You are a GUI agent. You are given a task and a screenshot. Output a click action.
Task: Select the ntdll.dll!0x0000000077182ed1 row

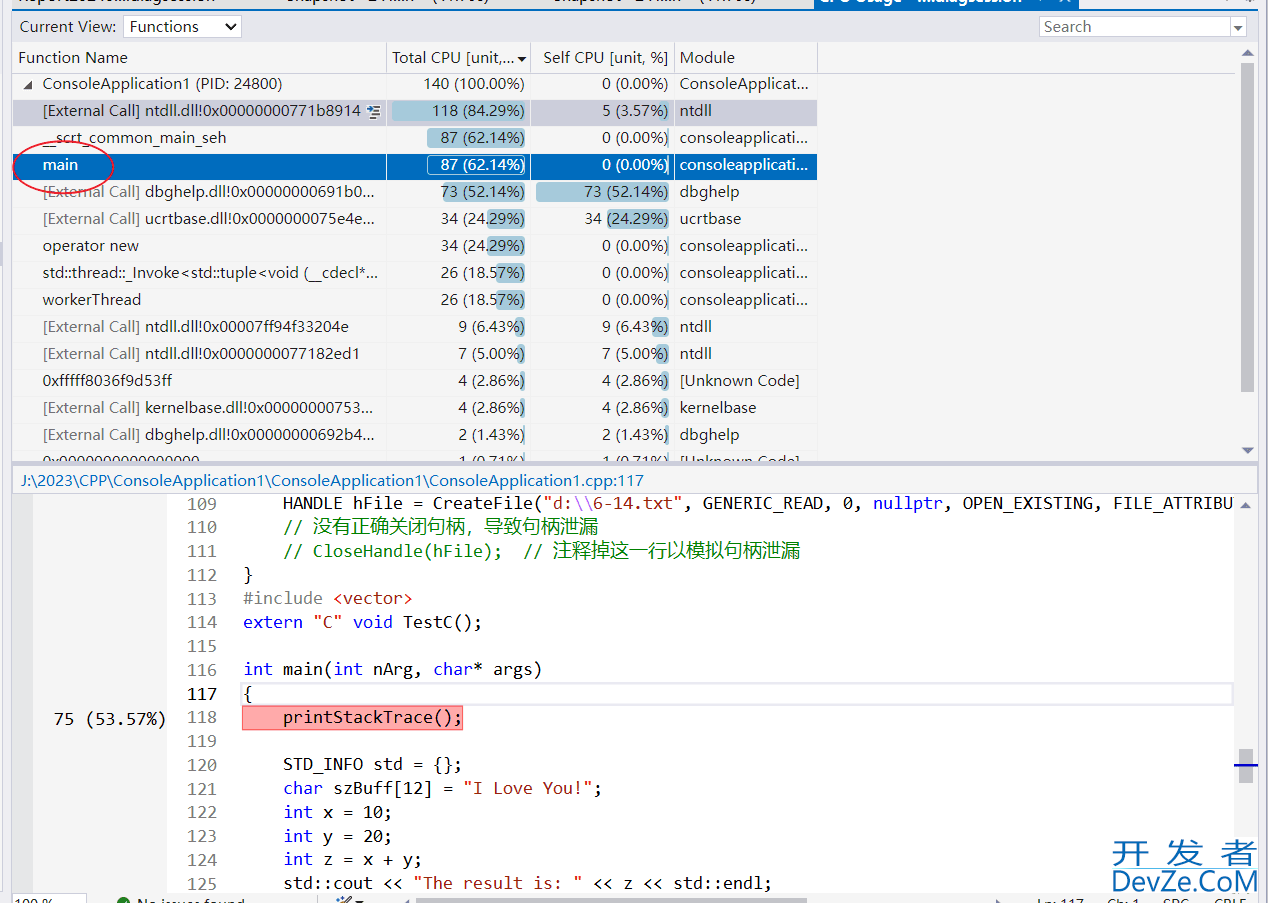click(415, 354)
